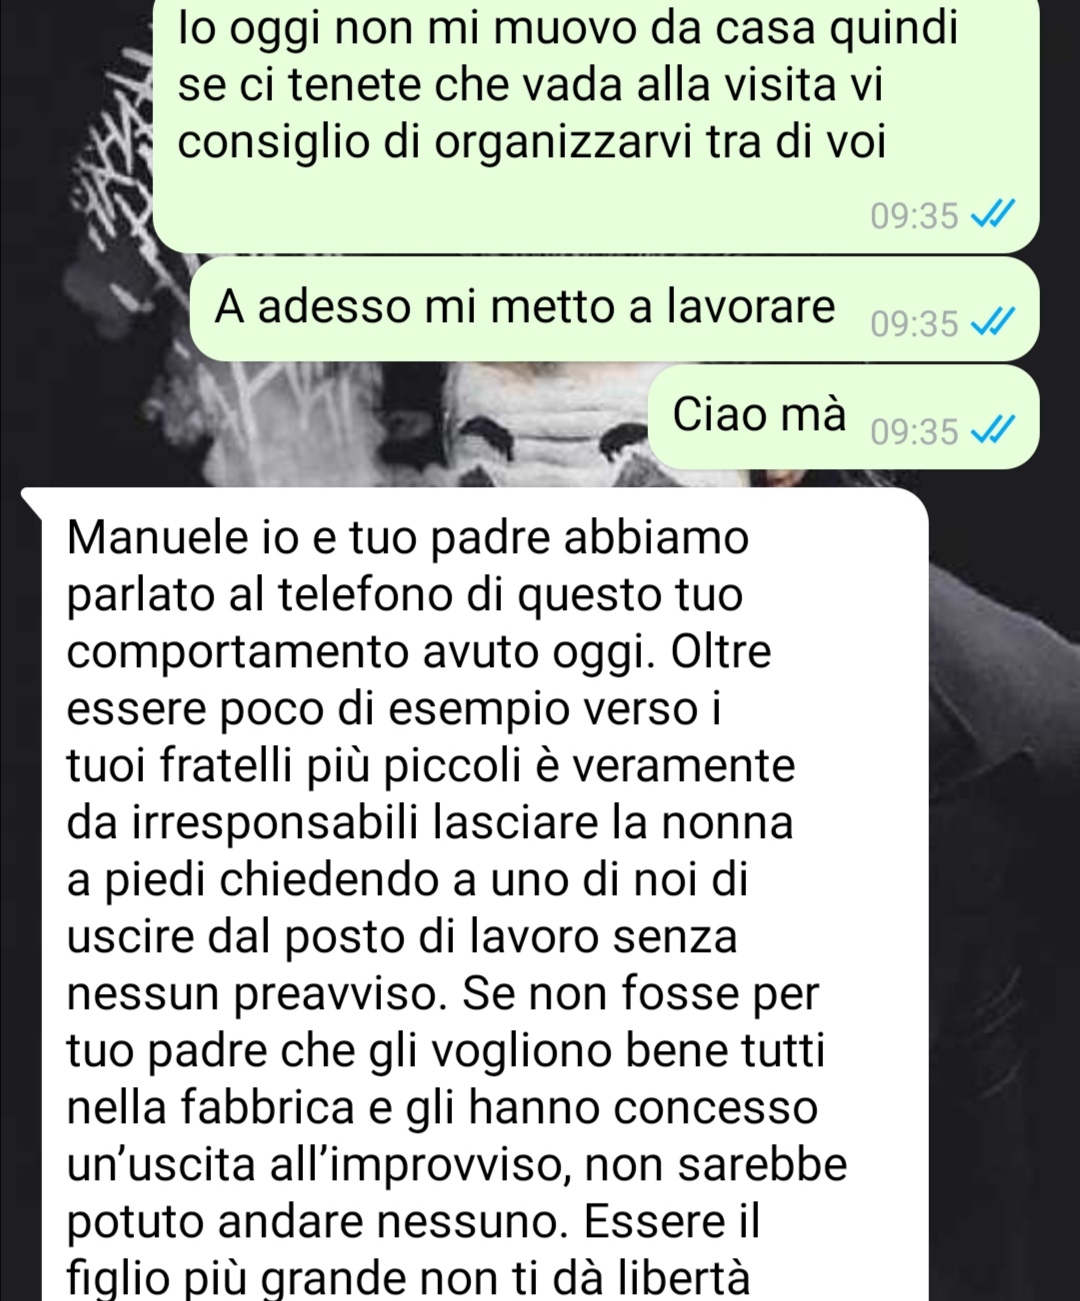The width and height of the screenshot is (1080, 1301).
Task: Click the 09:35 timestamp on 'A adesso mi metto a lavorare'
Action: click(x=914, y=324)
